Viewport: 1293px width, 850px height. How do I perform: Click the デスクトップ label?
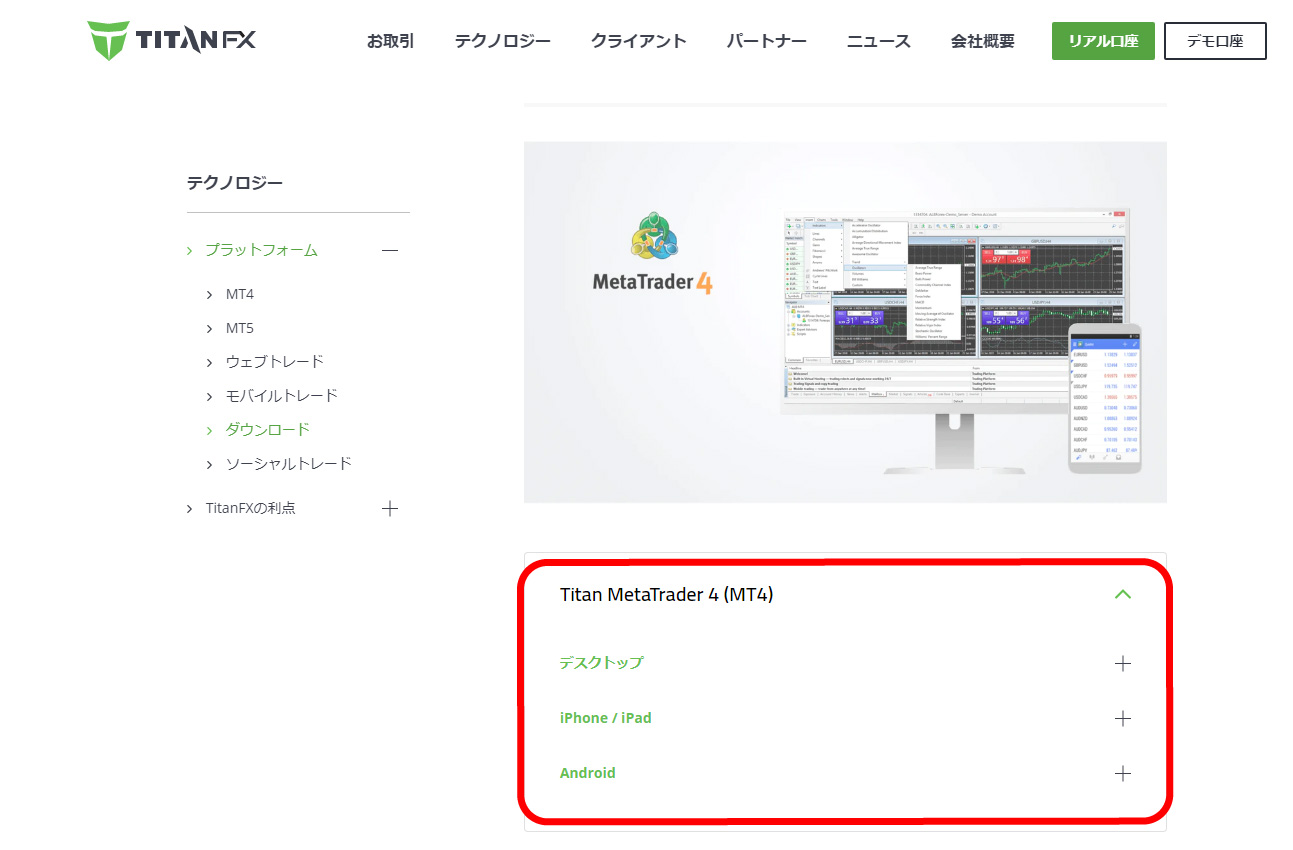(x=602, y=662)
